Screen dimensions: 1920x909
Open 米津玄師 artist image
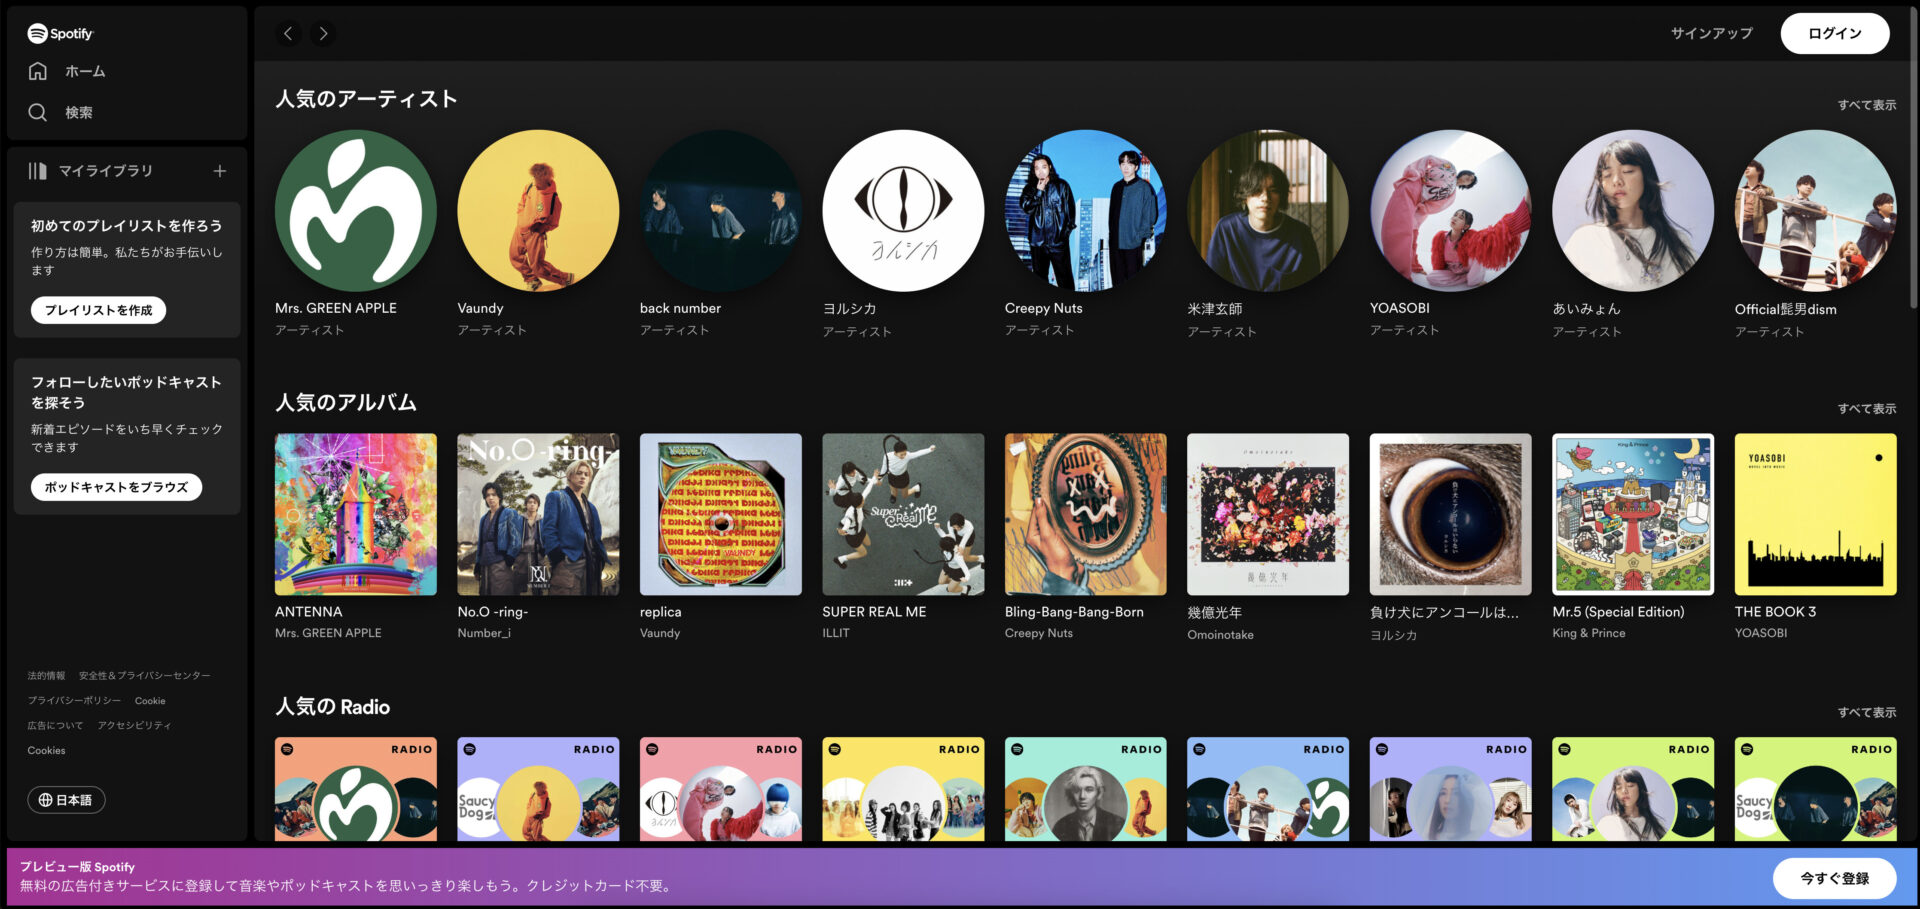(1268, 211)
